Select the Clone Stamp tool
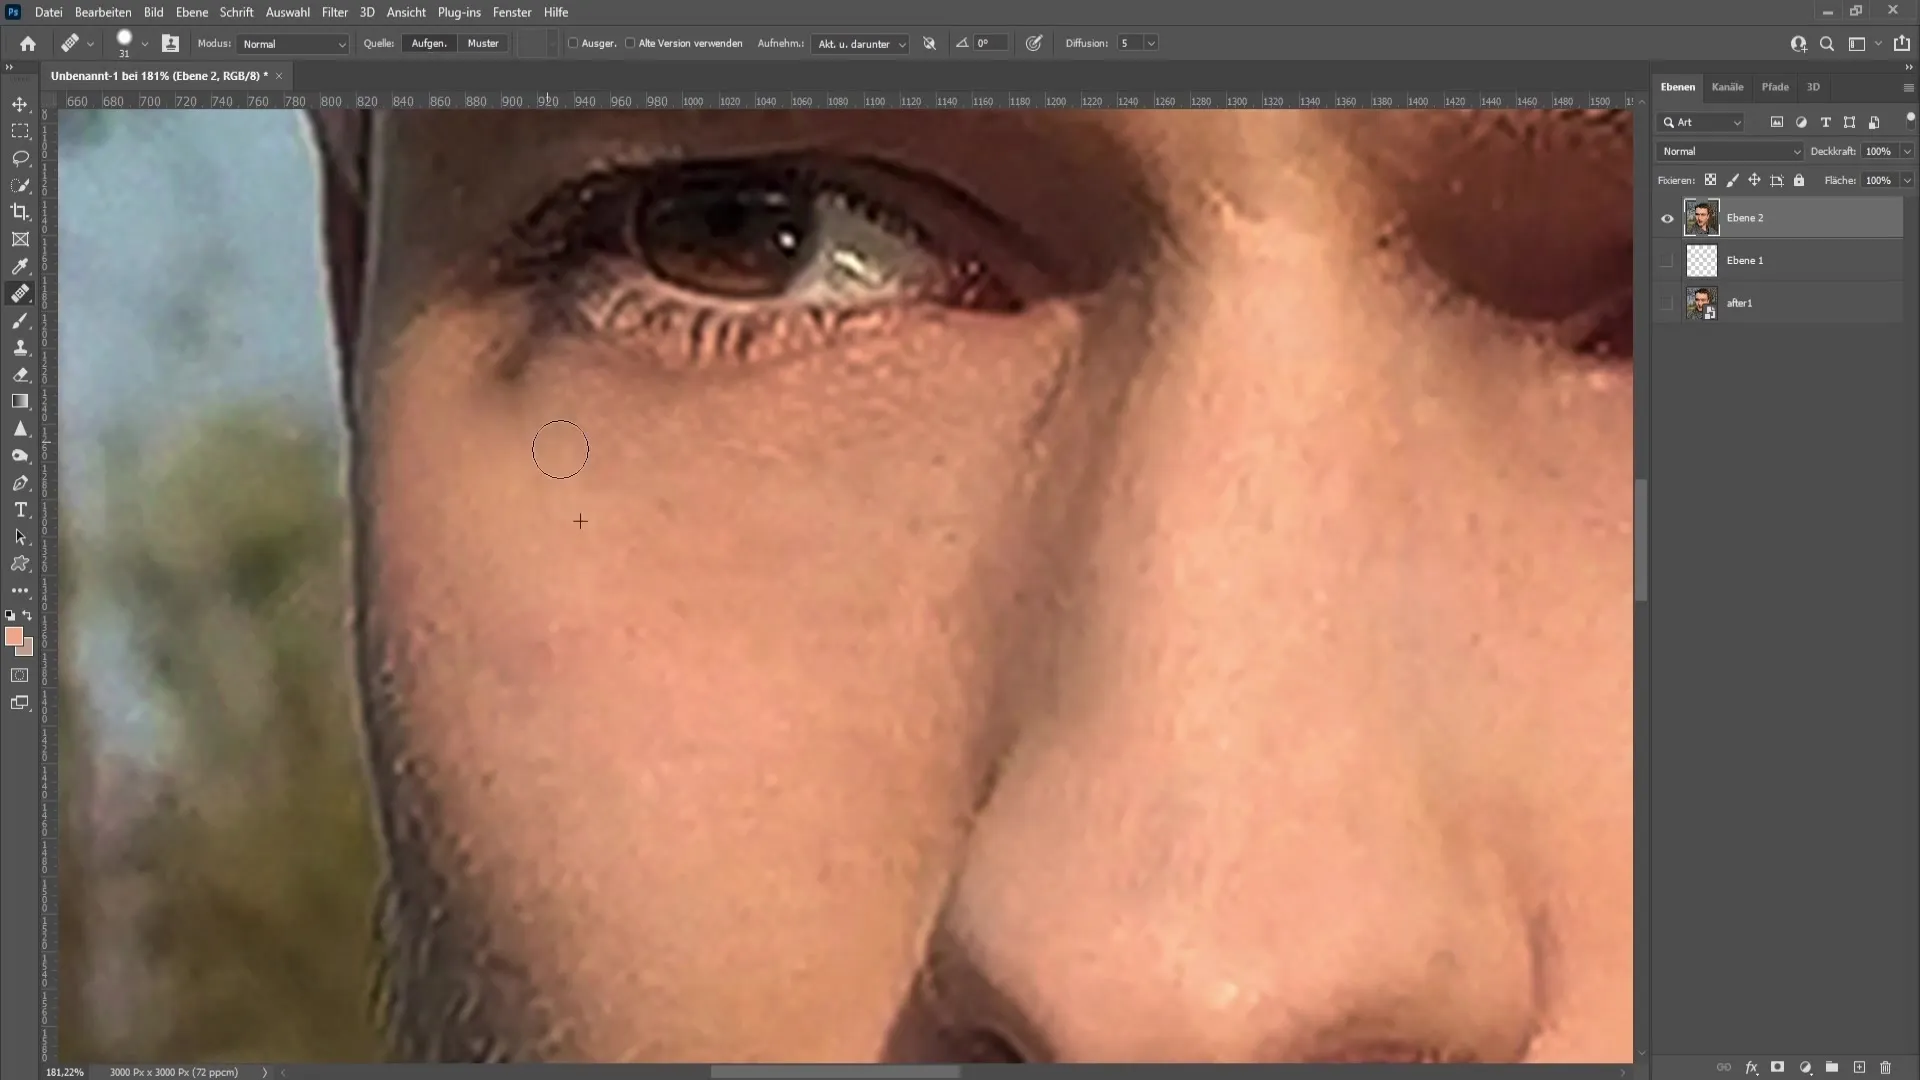Image resolution: width=1920 pixels, height=1080 pixels. pyautogui.click(x=20, y=347)
